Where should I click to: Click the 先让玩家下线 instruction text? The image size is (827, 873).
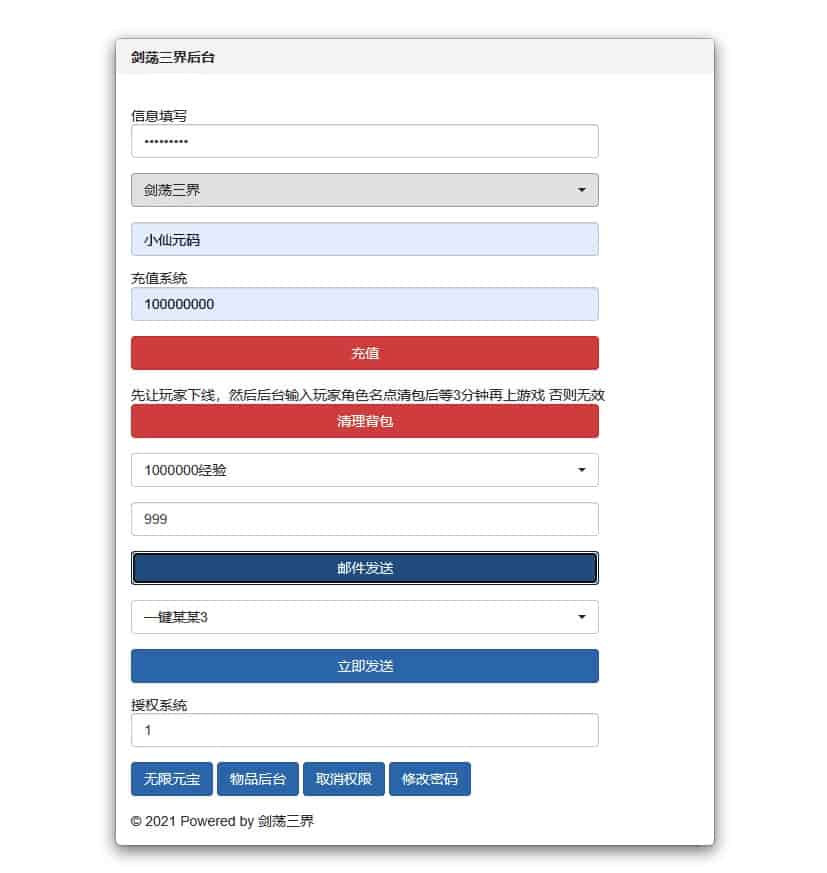pos(368,395)
